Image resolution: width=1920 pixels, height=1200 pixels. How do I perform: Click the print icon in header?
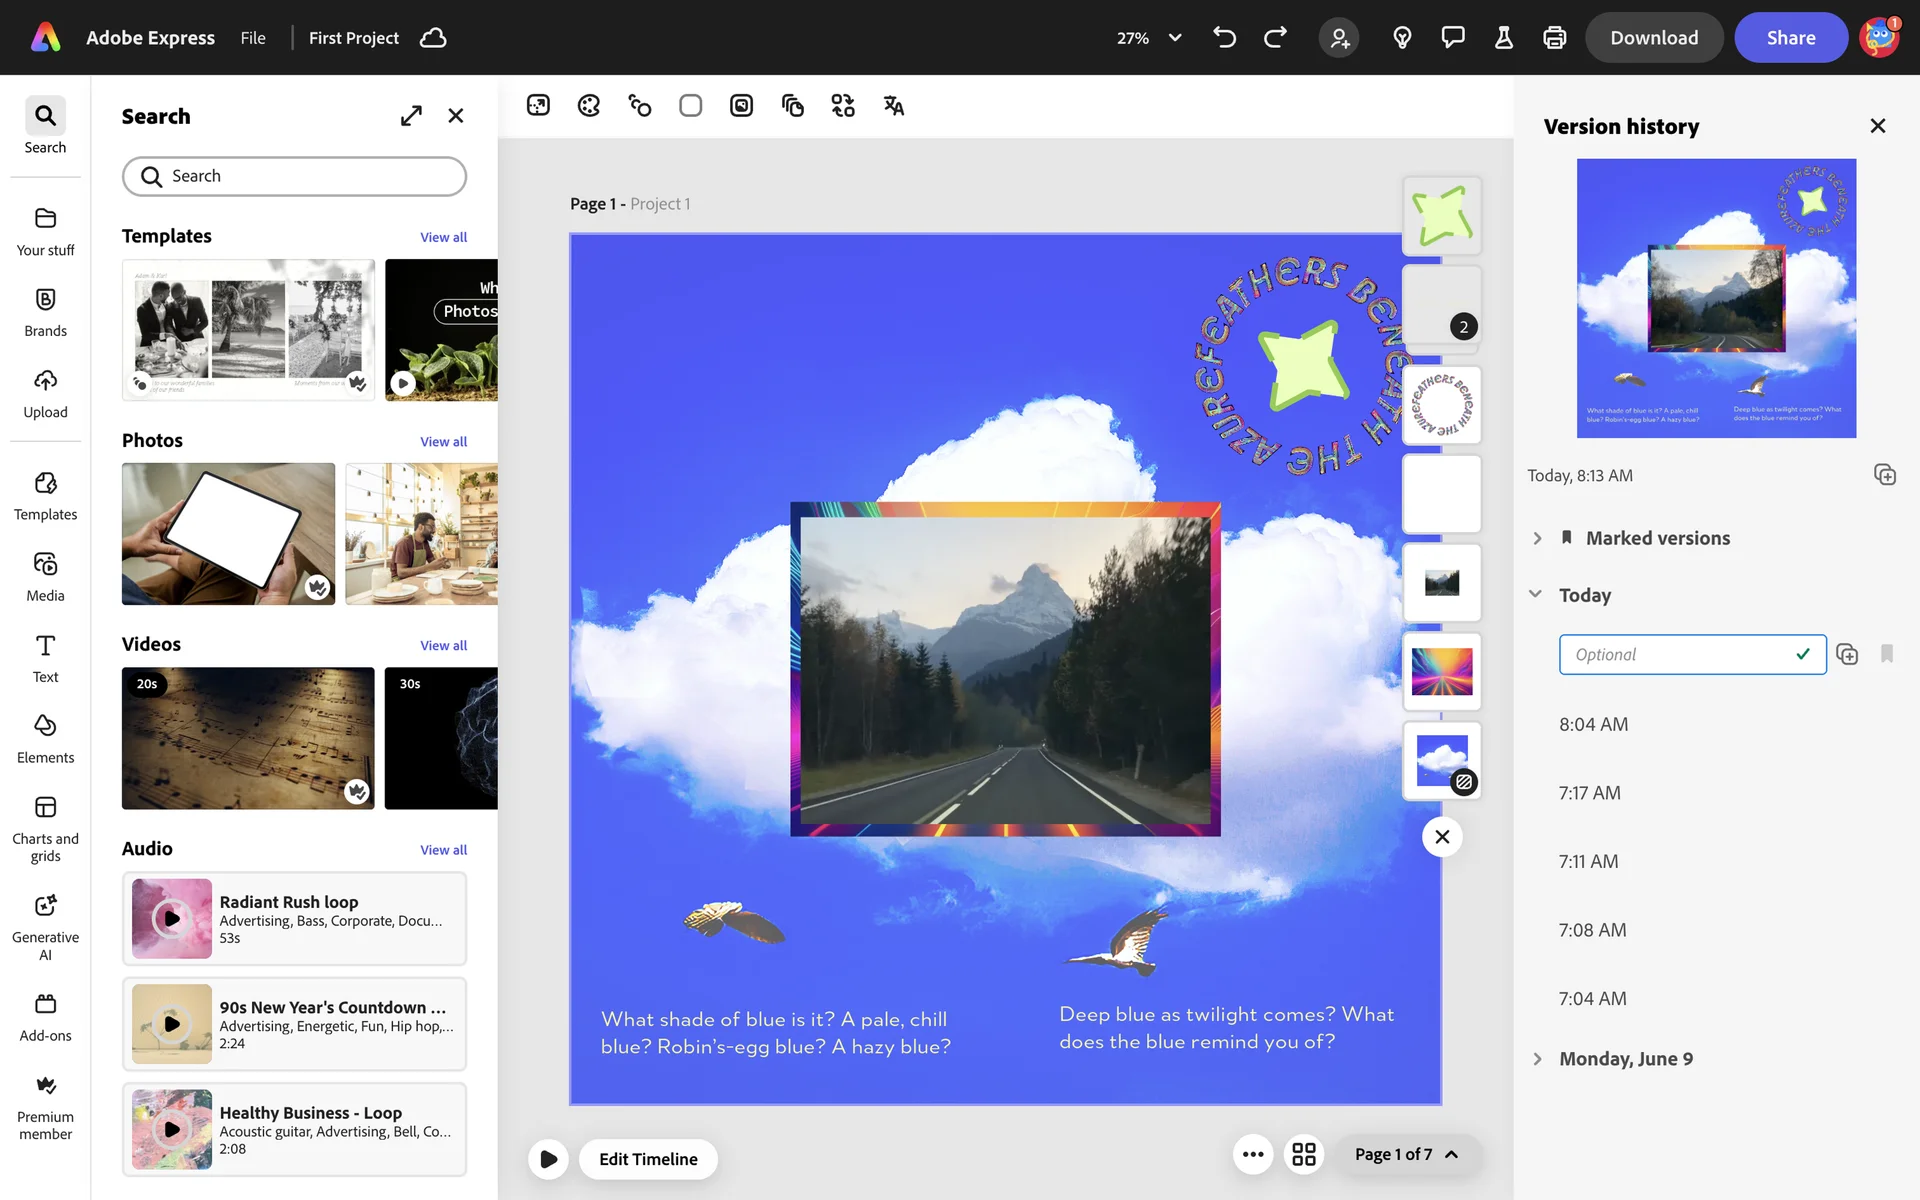click(1554, 38)
